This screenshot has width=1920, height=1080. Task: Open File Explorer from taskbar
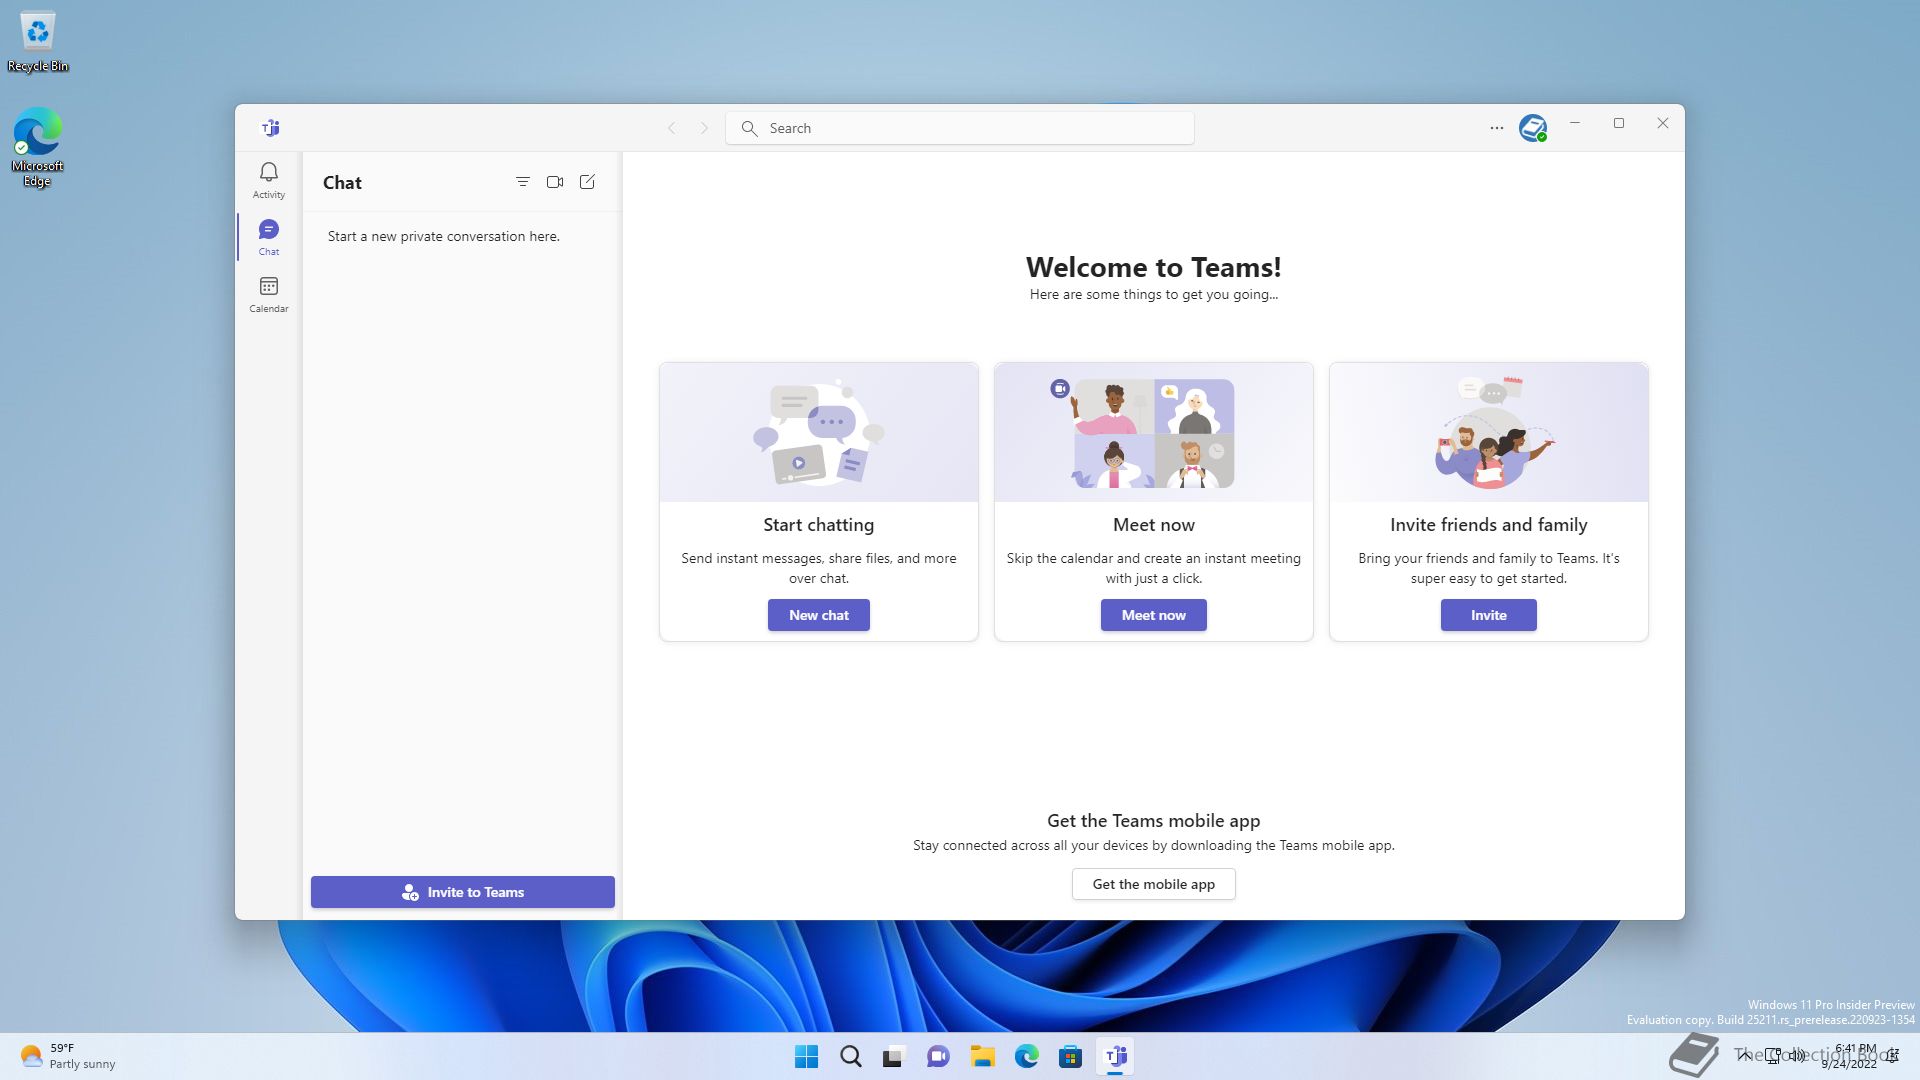[982, 1056]
